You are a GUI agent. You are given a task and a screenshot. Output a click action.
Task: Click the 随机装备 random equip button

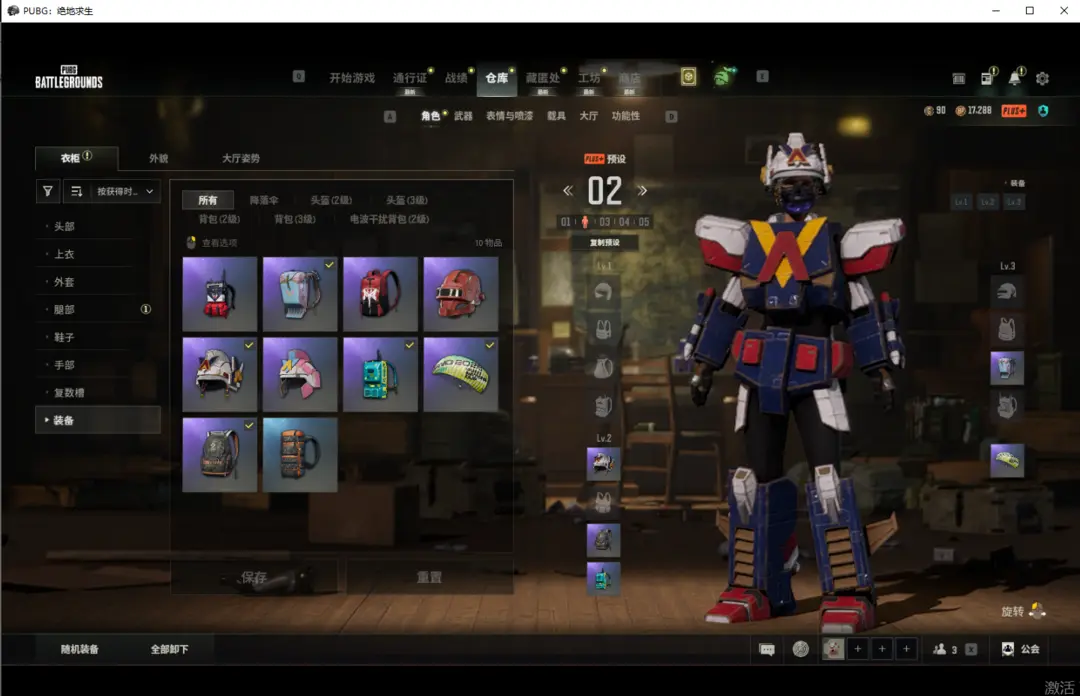pos(80,649)
